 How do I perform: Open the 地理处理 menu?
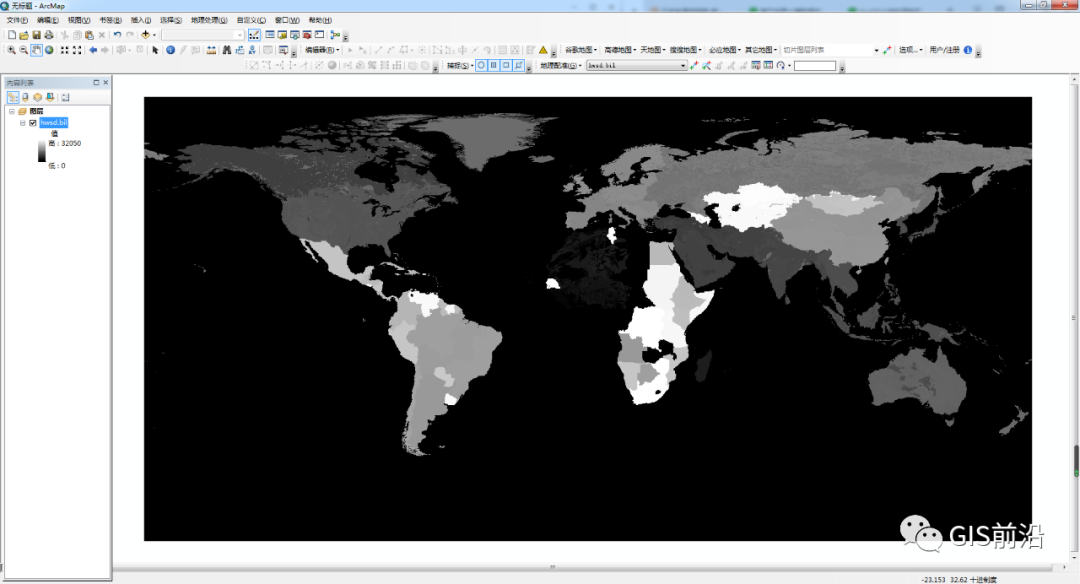click(x=209, y=20)
